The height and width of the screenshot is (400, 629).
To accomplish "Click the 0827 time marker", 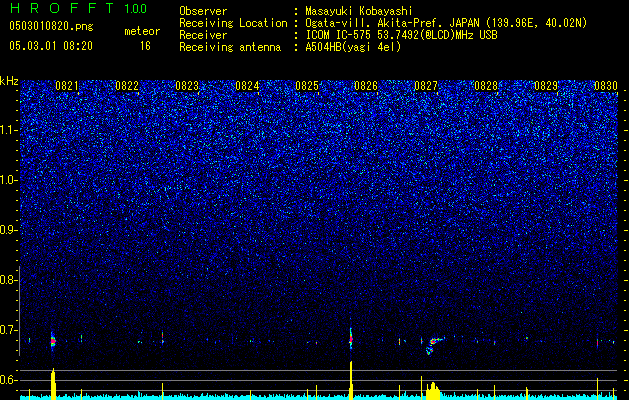I will pos(426,86).
